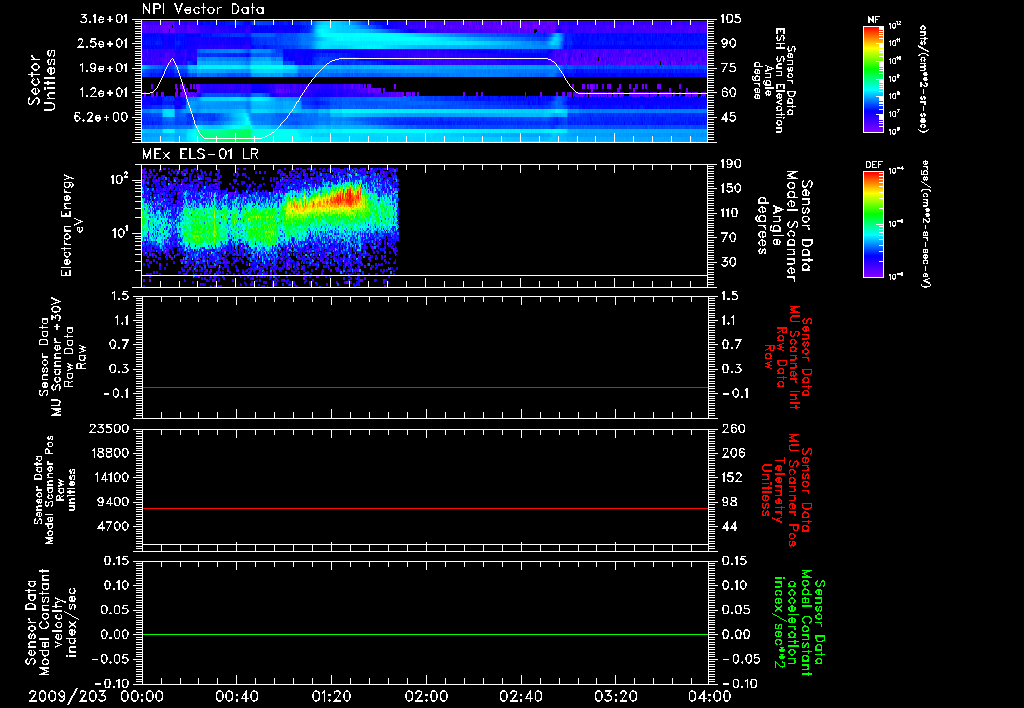Click the ESH Sun Elevation Angle axis label

click(774, 80)
